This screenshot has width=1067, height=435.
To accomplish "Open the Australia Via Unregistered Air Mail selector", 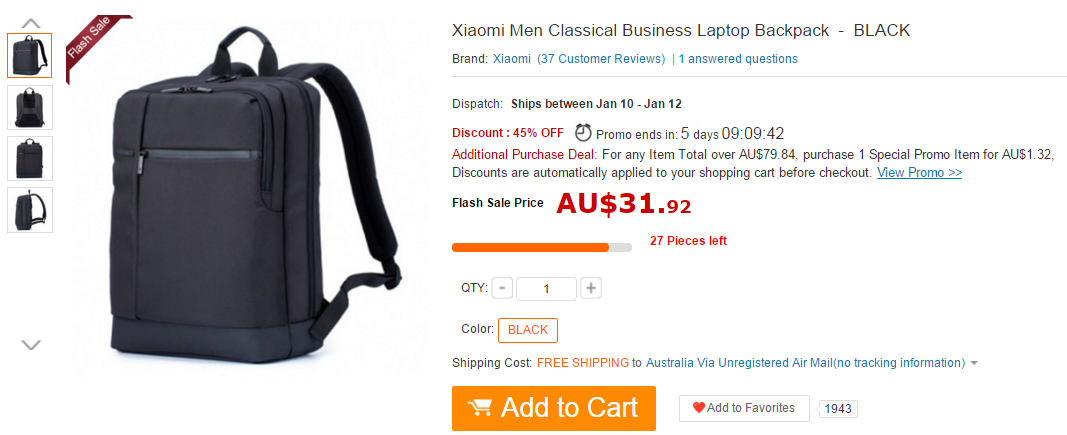I will click(x=806, y=363).
